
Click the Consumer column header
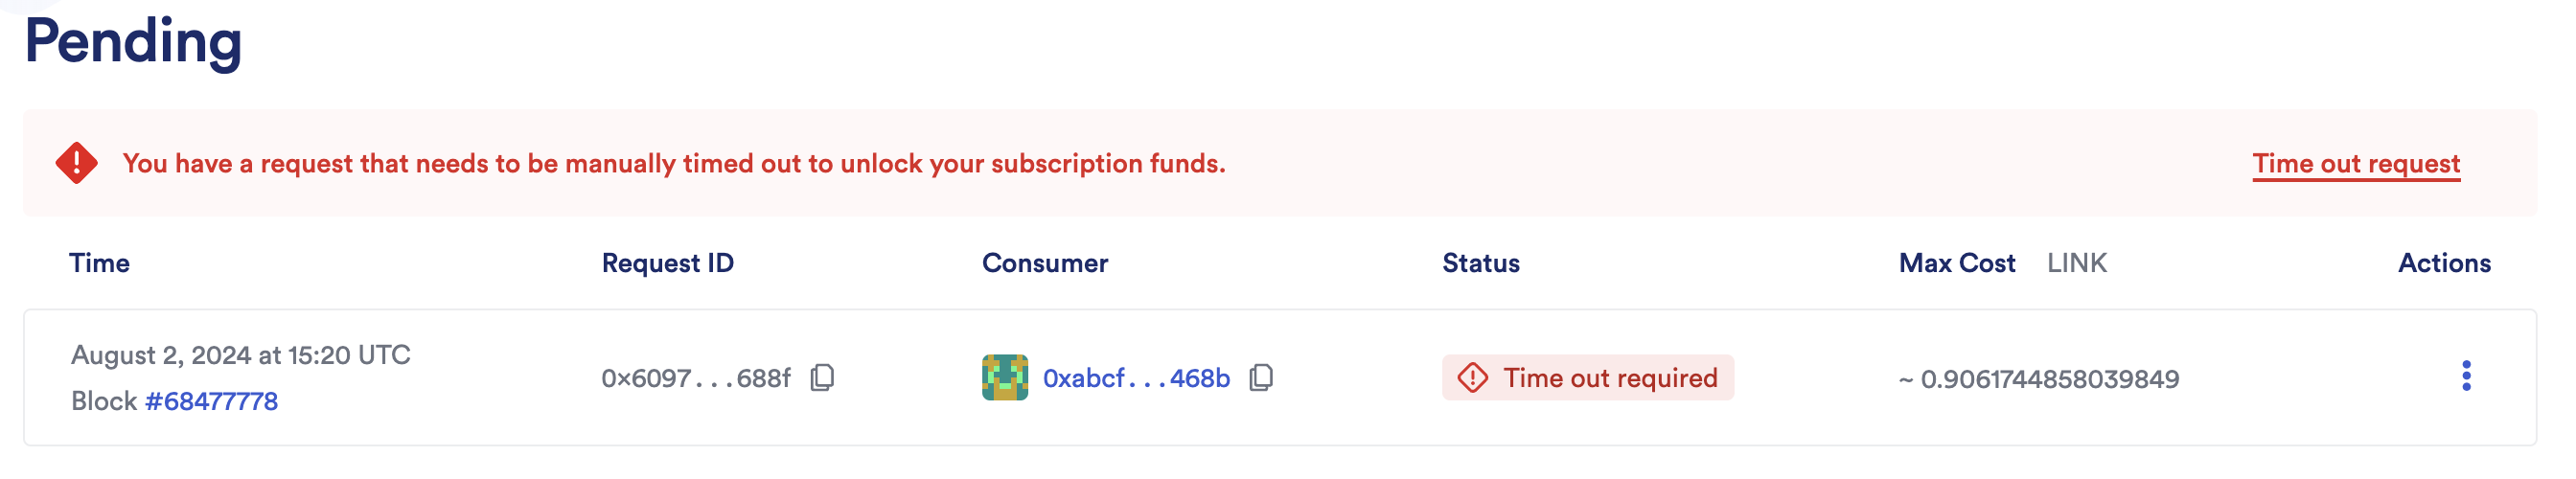1044,263
